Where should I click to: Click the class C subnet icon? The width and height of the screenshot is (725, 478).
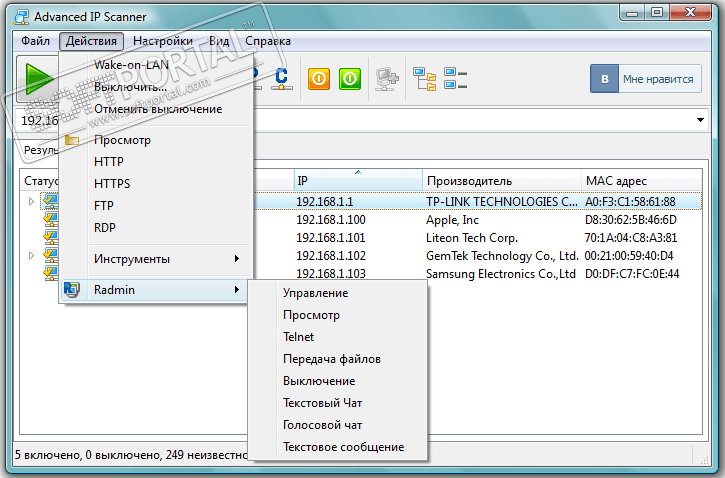pyautogui.click(x=281, y=79)
